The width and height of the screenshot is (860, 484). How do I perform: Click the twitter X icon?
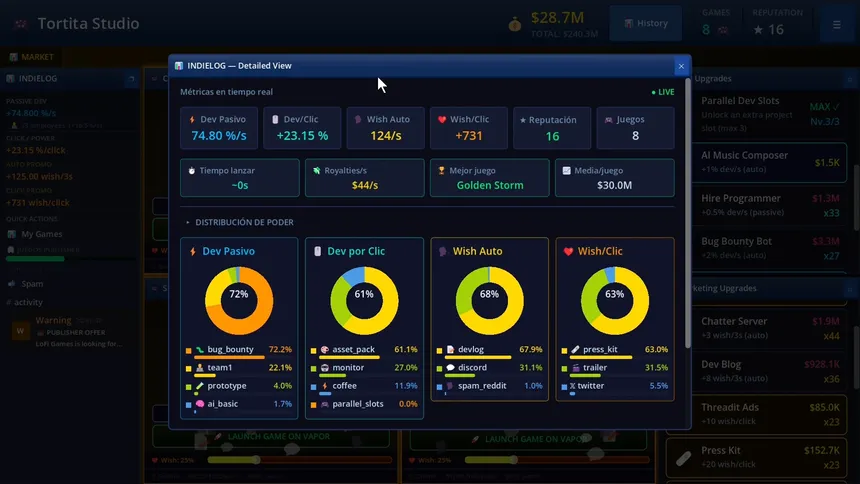point(573,386)
